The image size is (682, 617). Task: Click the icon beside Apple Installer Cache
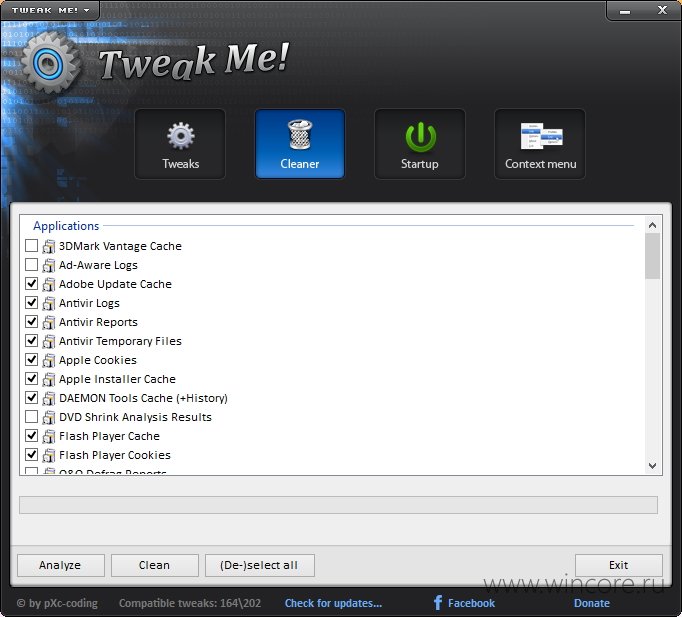pos(49,379)
